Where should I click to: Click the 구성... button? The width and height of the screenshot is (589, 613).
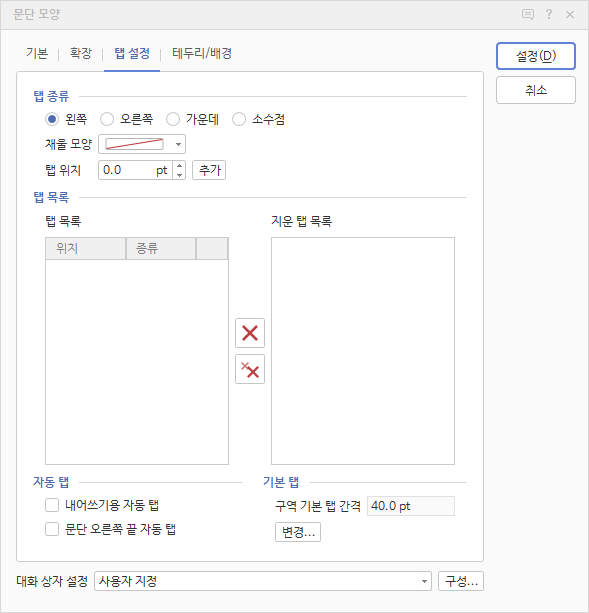pyautogui.click(x=461, y=581)
